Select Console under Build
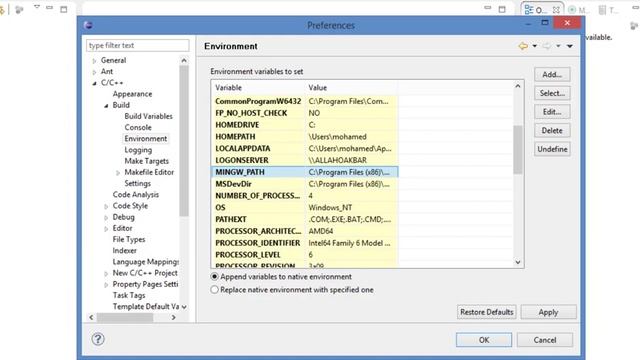640x360 pixels. tap(138, 127)
